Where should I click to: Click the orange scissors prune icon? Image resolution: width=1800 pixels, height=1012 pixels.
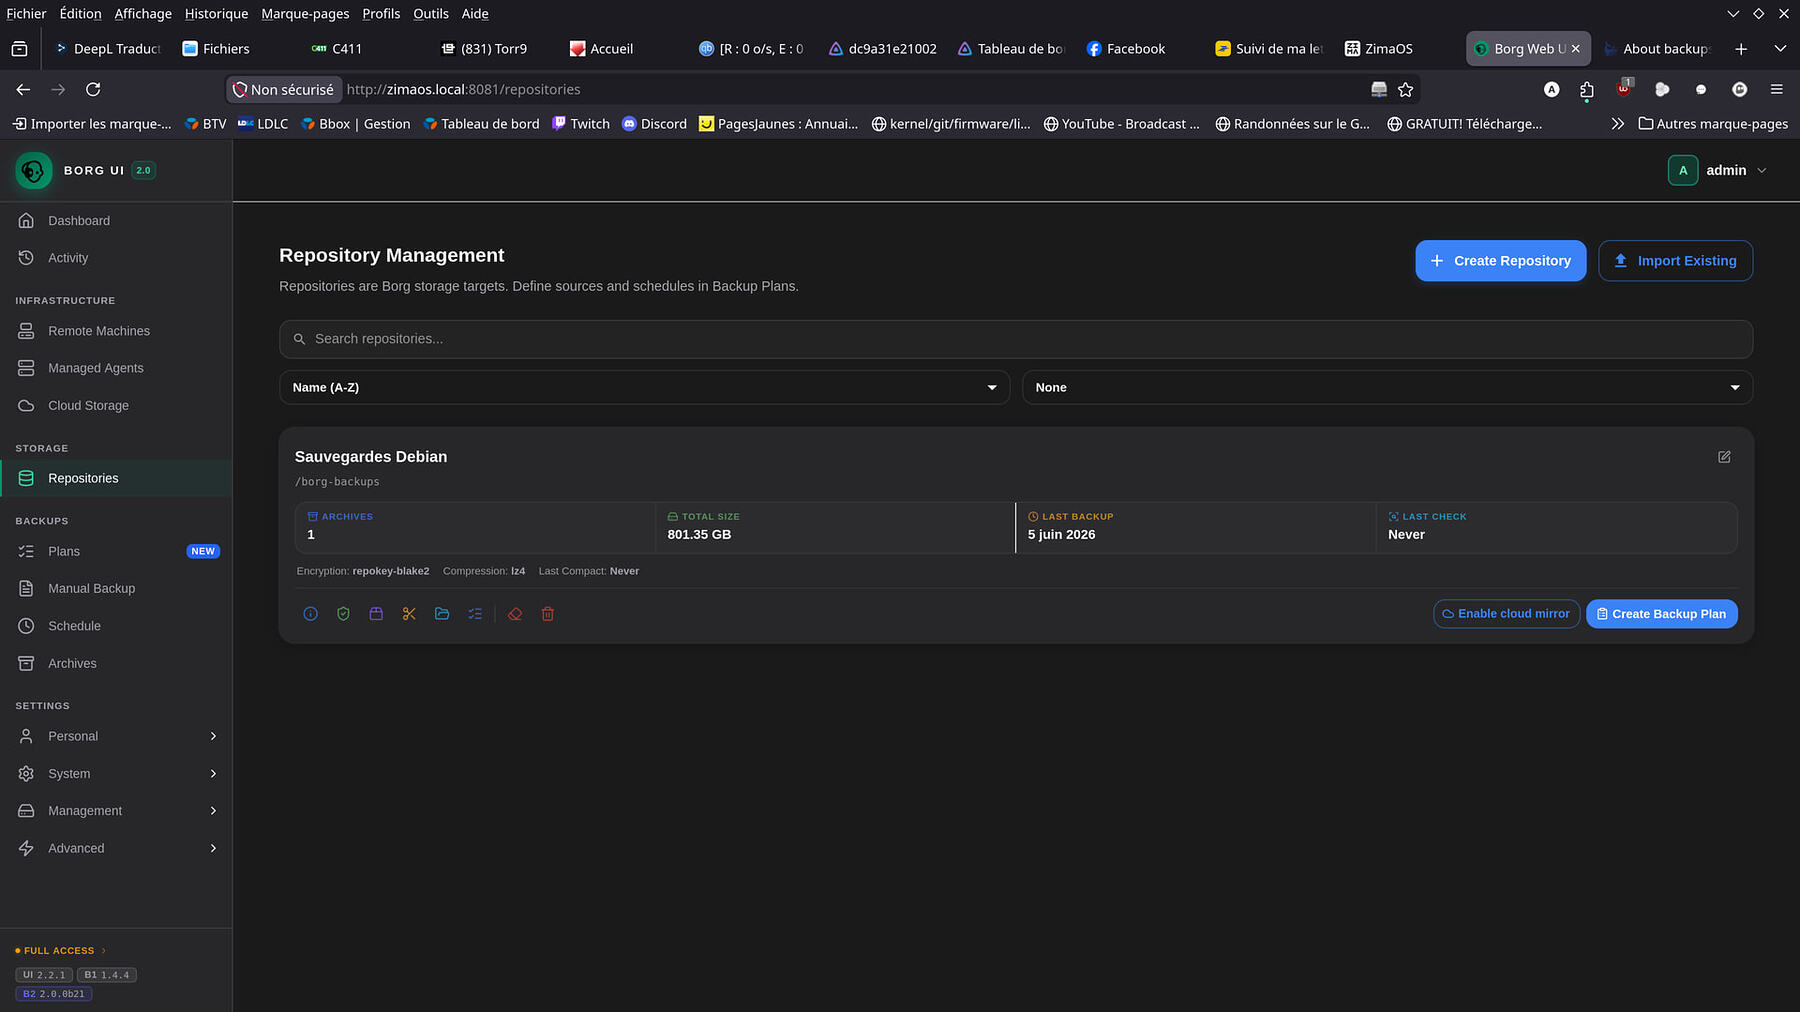coord(409,614)
